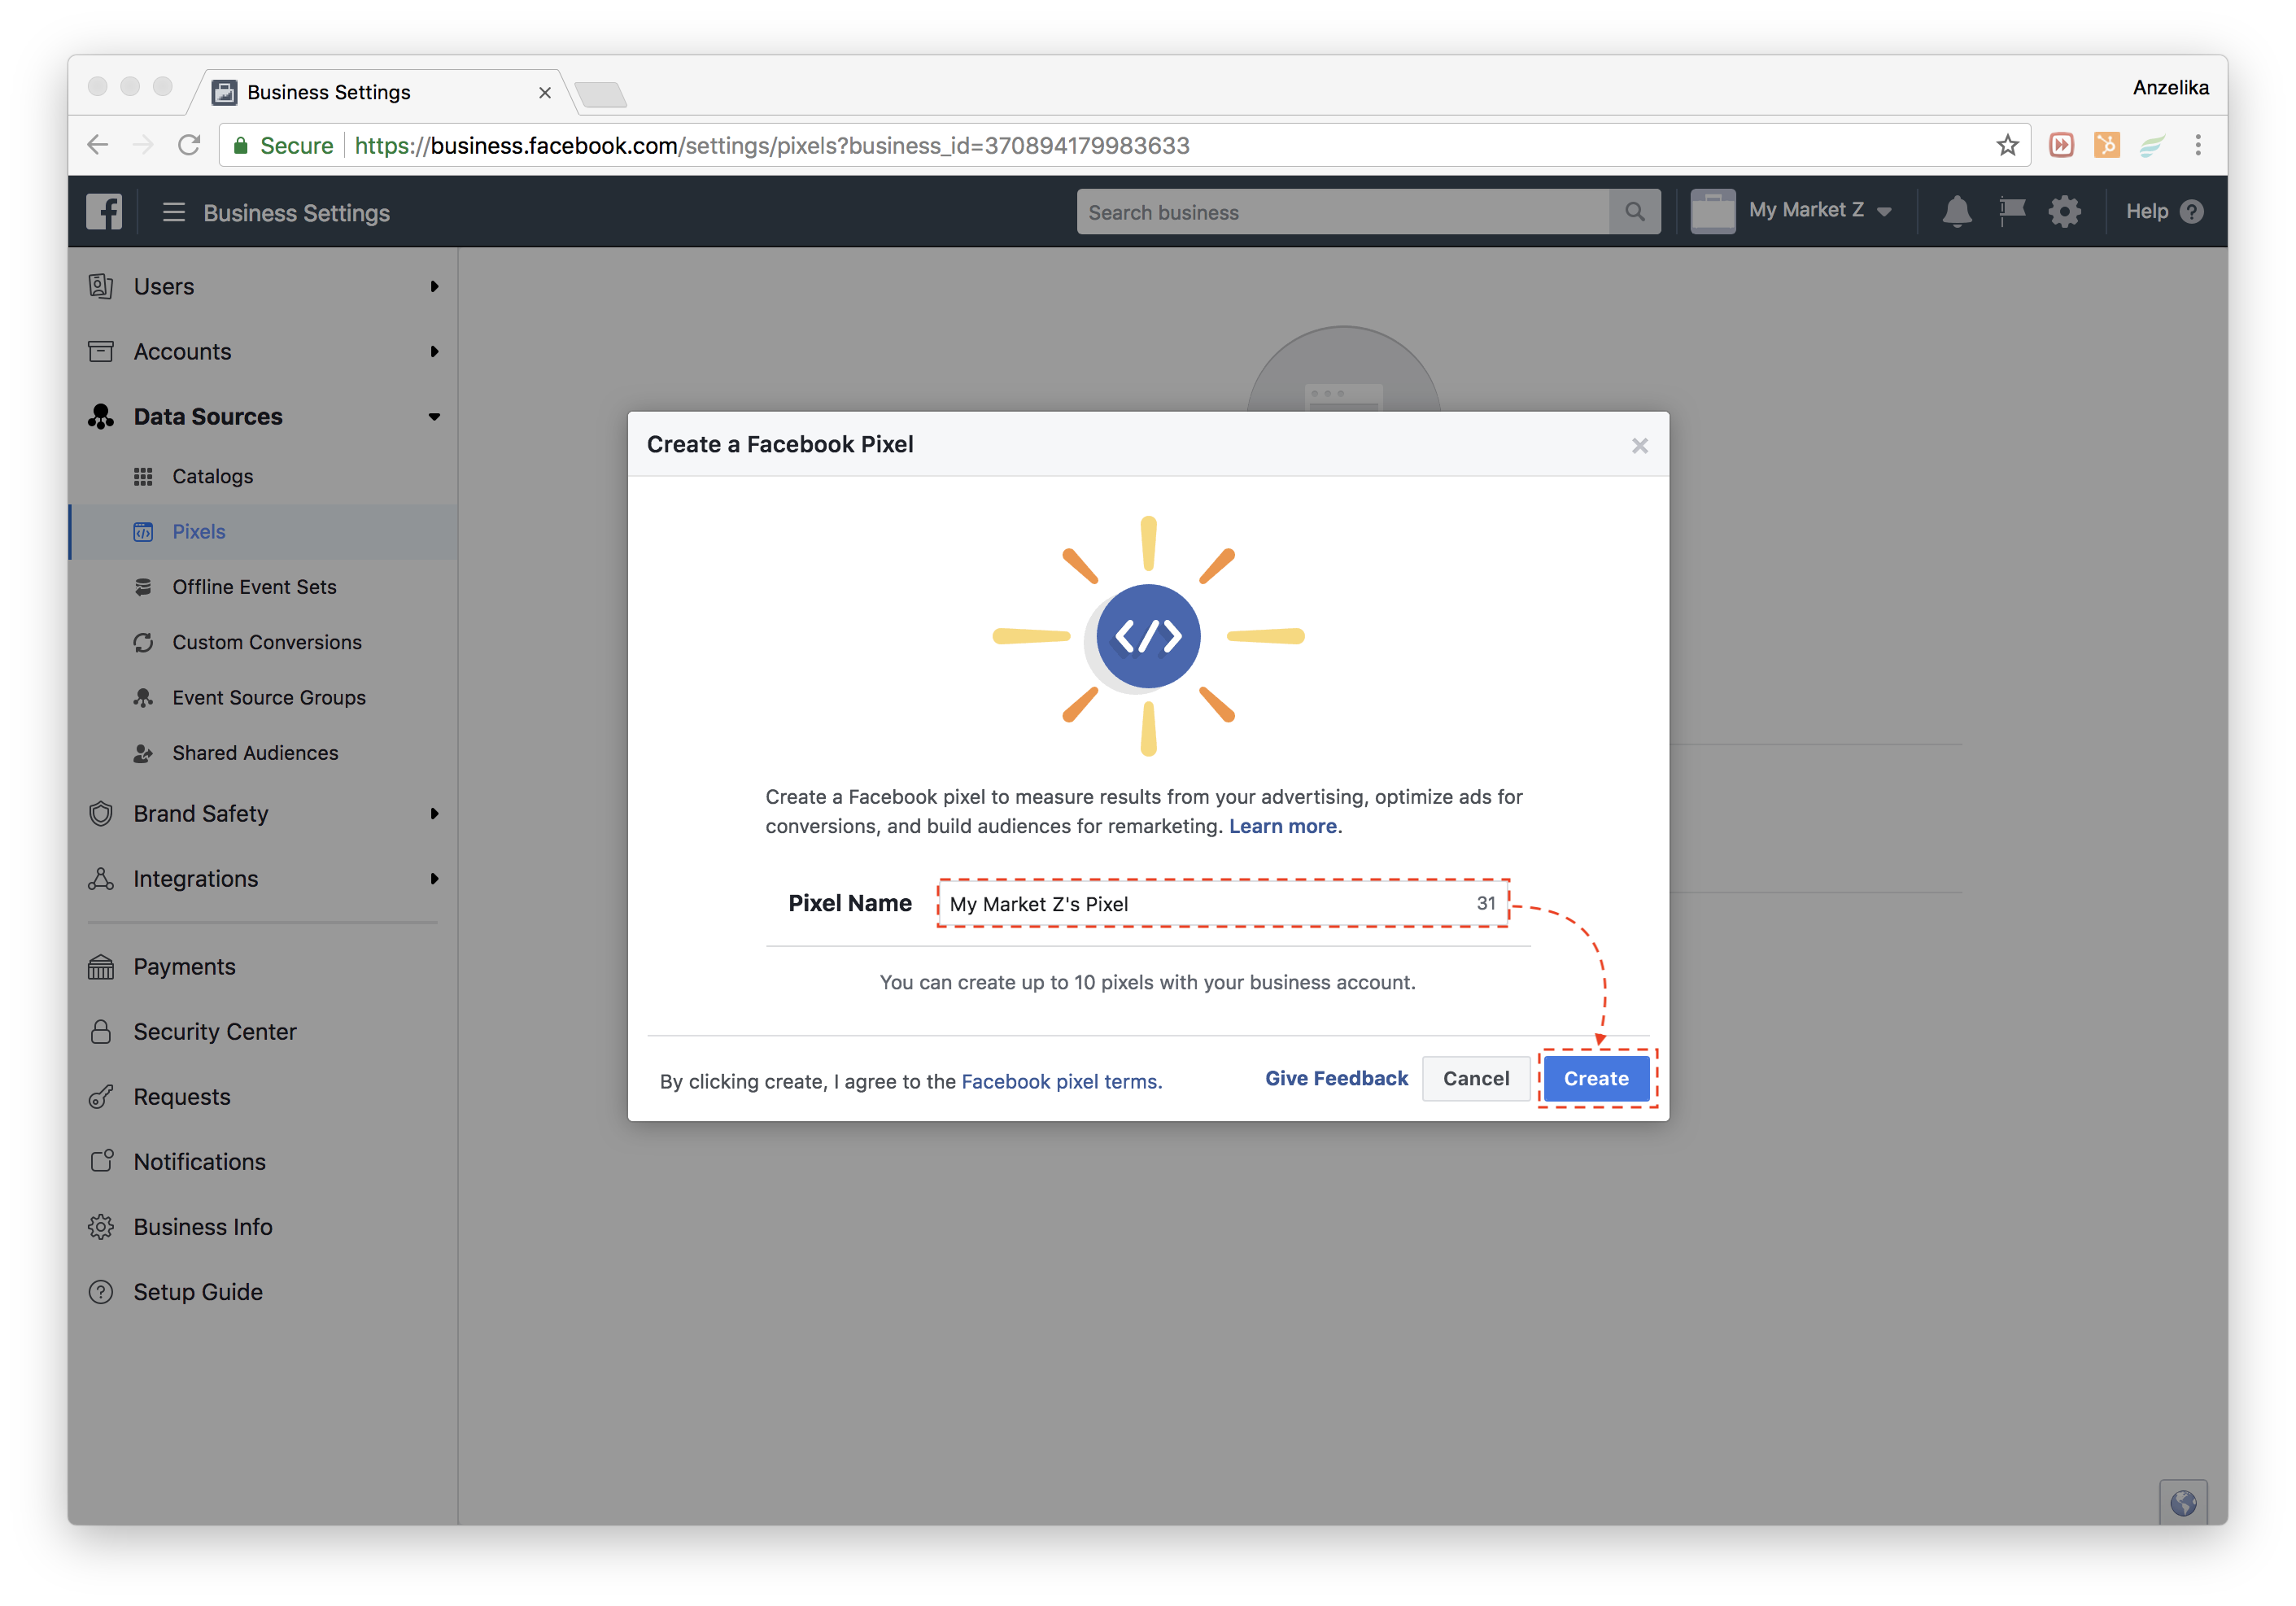The height and width of the screenshot is (1606, 2296).
Task: Click the Security Center lock icon
Action: (x=101, y=1031)
